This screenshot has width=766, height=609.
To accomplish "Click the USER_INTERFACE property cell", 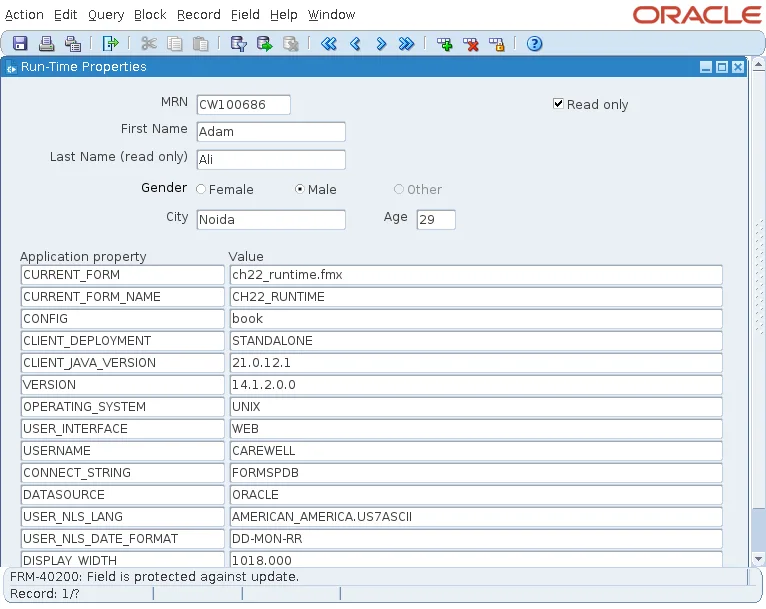I will coord(123,429).
